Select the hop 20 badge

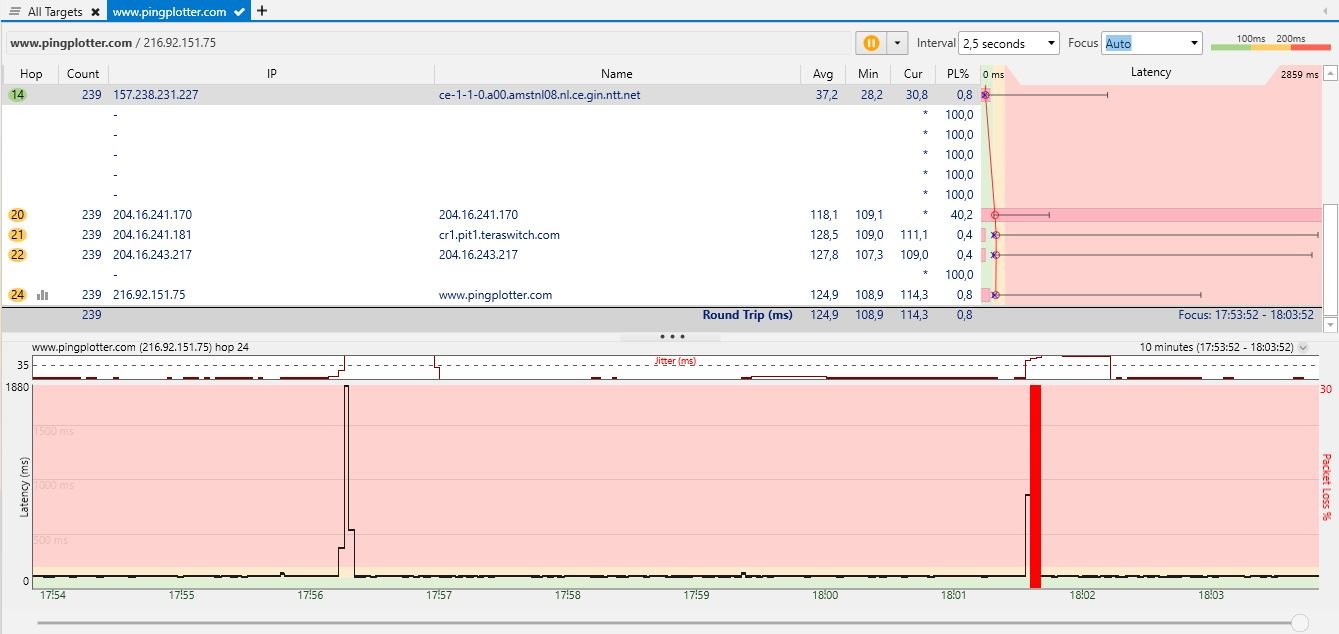[18, 215]
